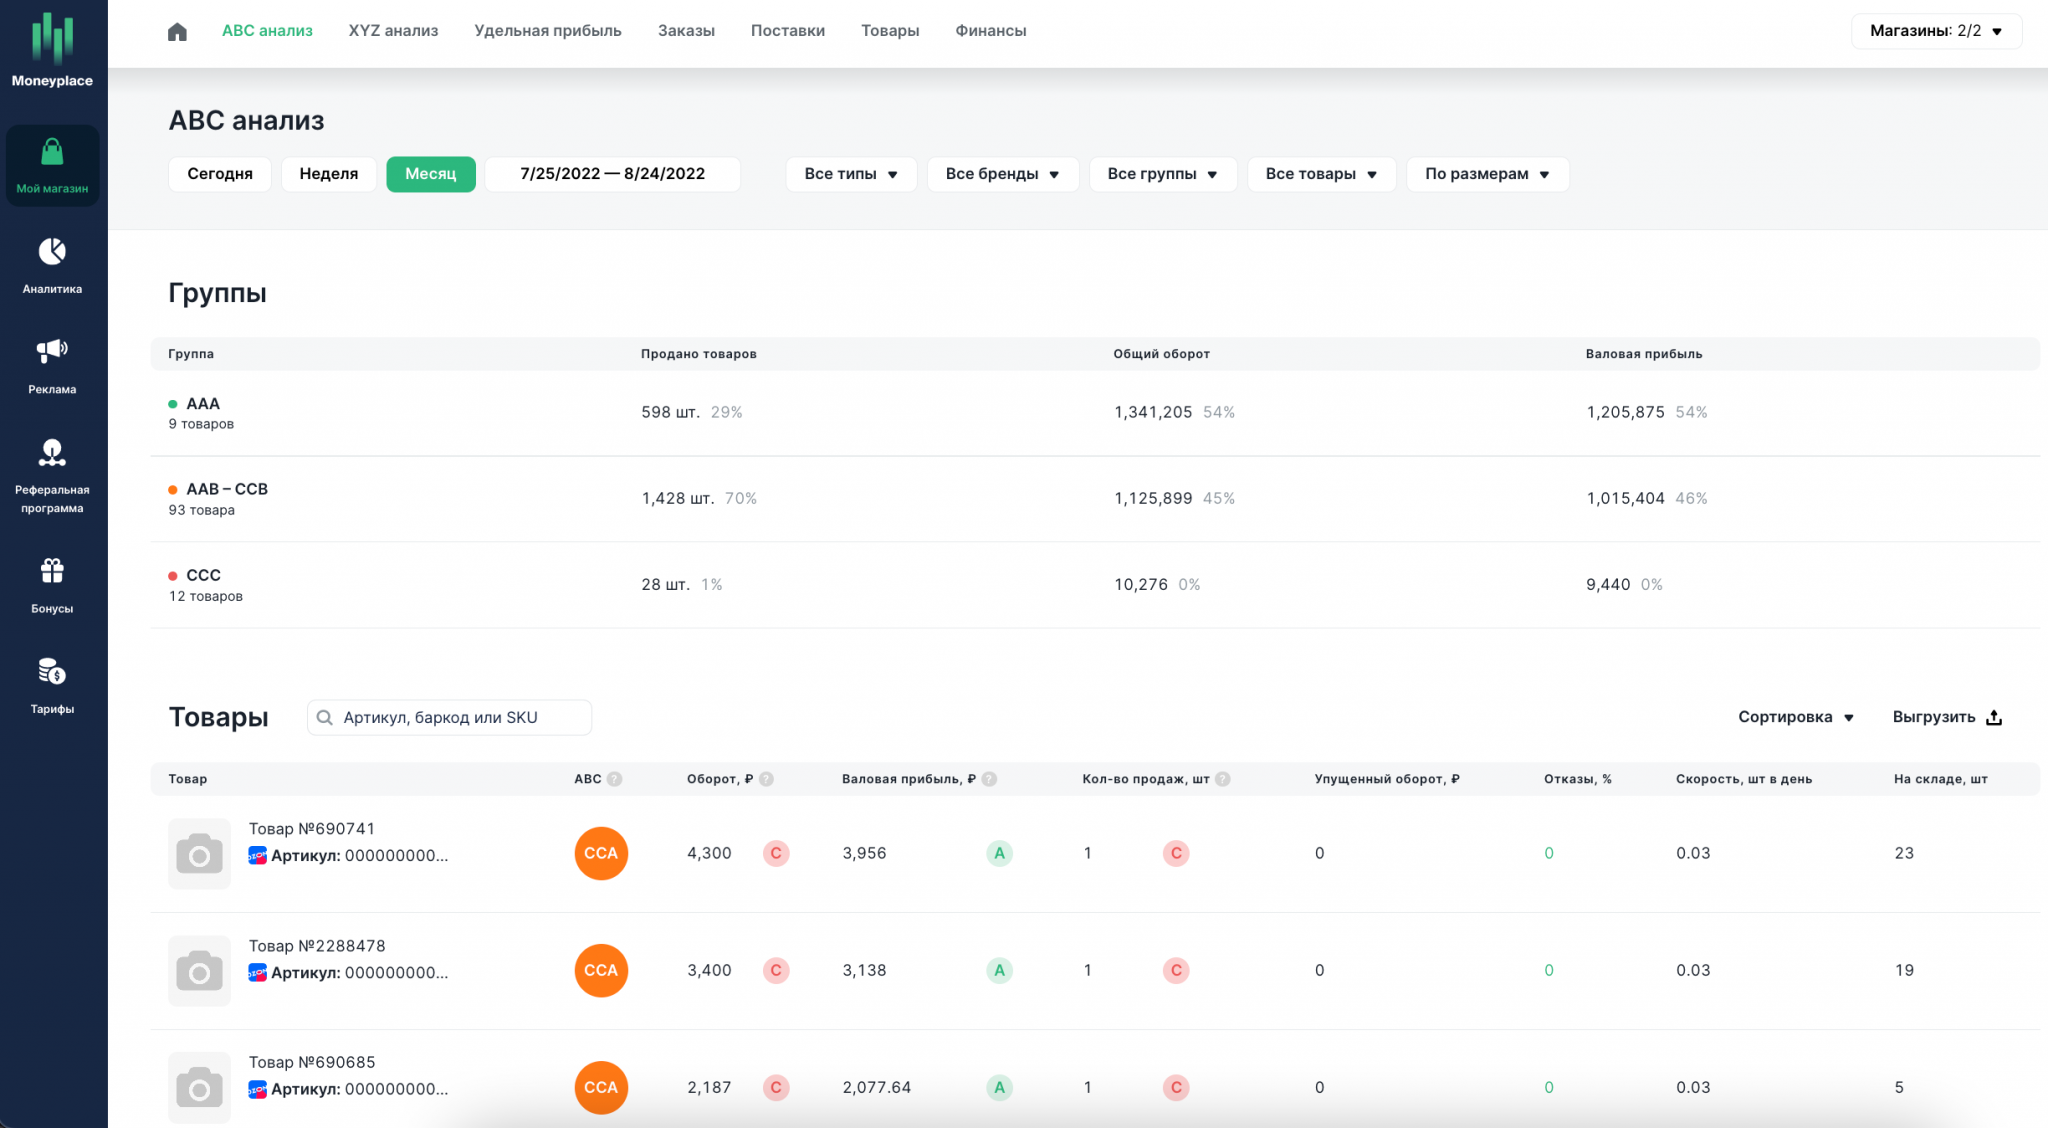Click the photo thumbnail of Товар №690741
This screenshot has height=1128, width=2048.
tap(199, 854)
